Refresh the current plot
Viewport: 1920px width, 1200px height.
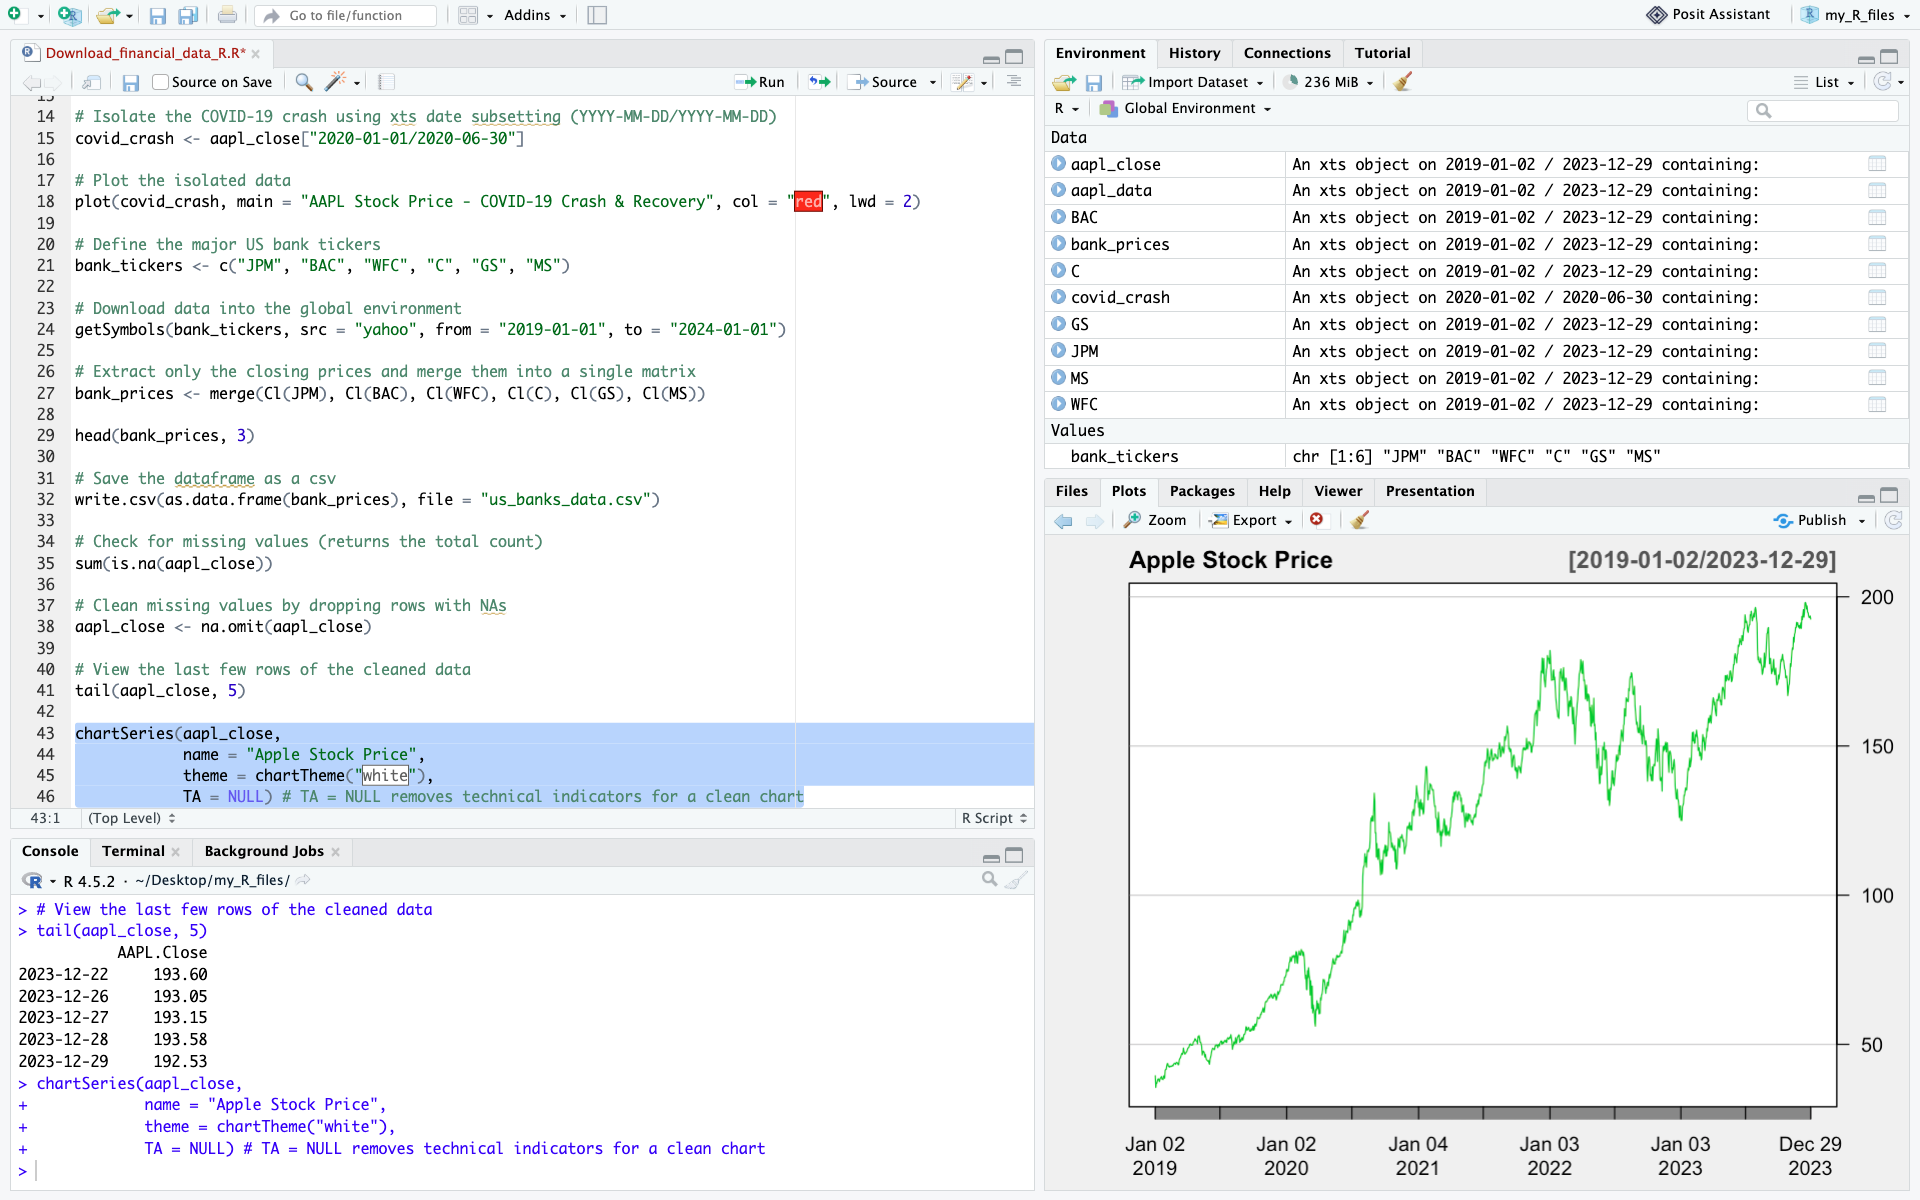tap(1893, 520)
